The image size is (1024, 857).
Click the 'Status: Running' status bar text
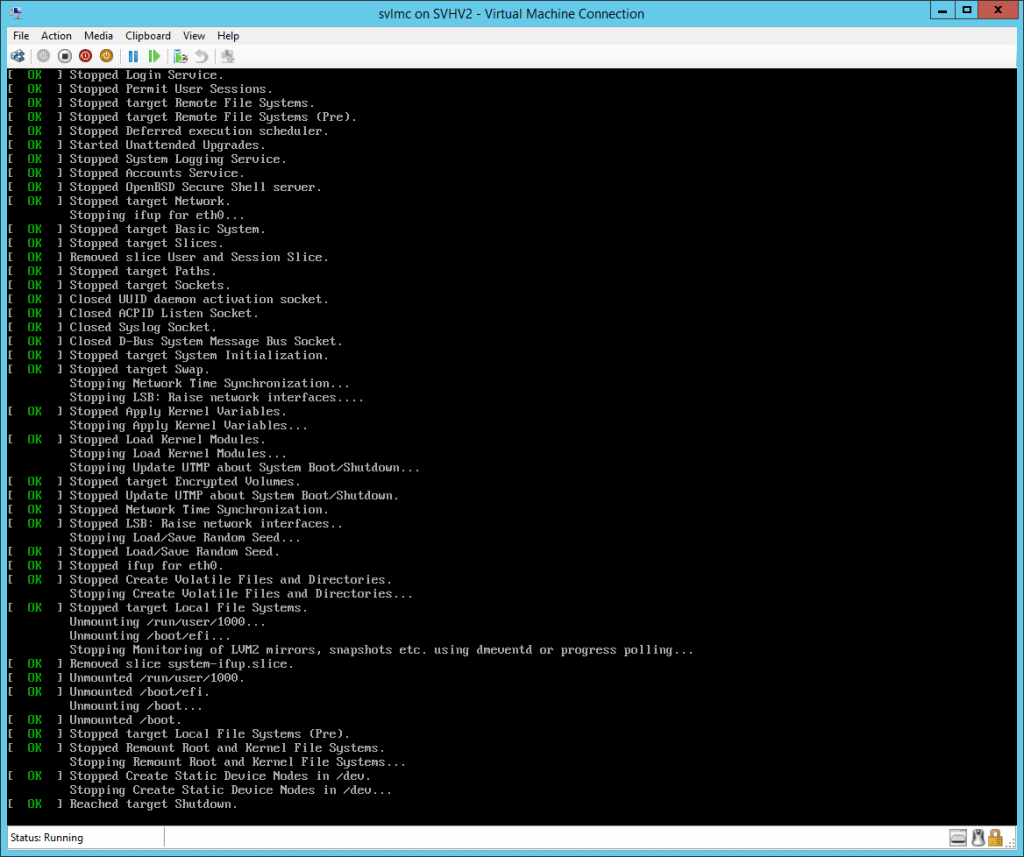coord(46,837)
